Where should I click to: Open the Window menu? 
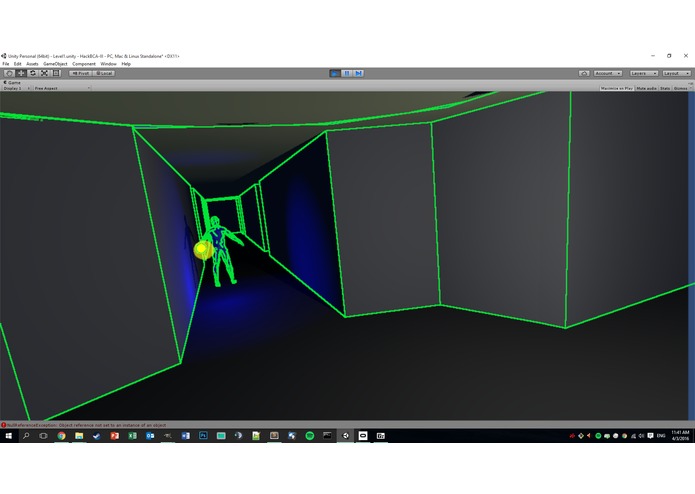tap(108, 64)
